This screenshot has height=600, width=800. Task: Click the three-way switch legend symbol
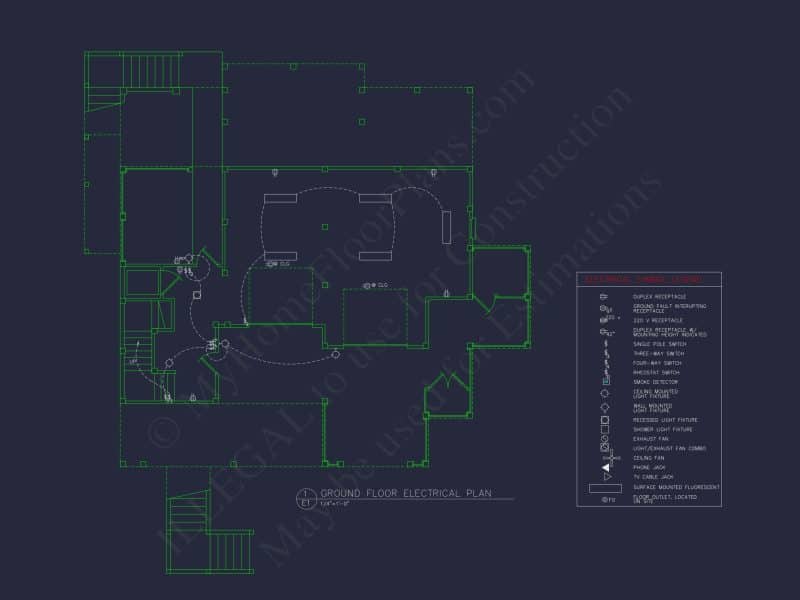click(x=607, y=354)
